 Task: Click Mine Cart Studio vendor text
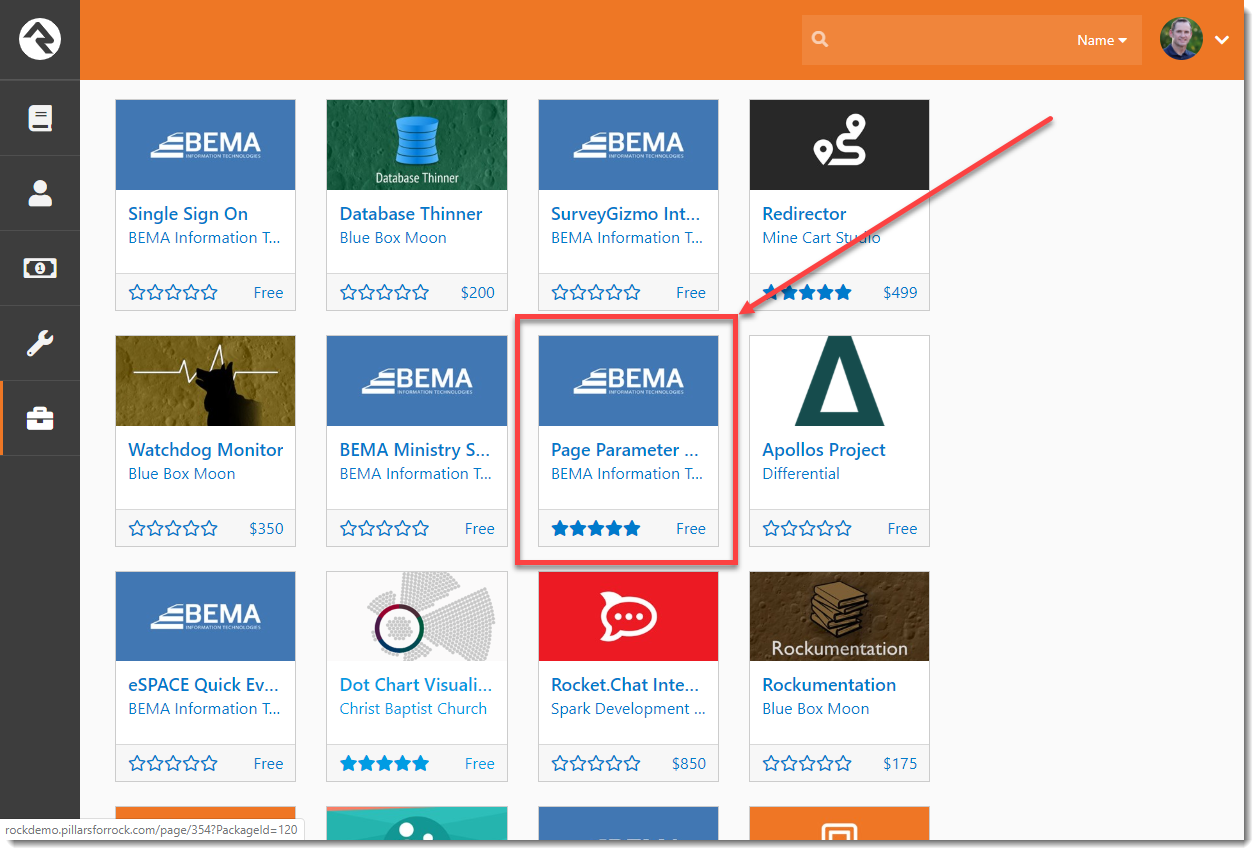[x=821, y=238]
